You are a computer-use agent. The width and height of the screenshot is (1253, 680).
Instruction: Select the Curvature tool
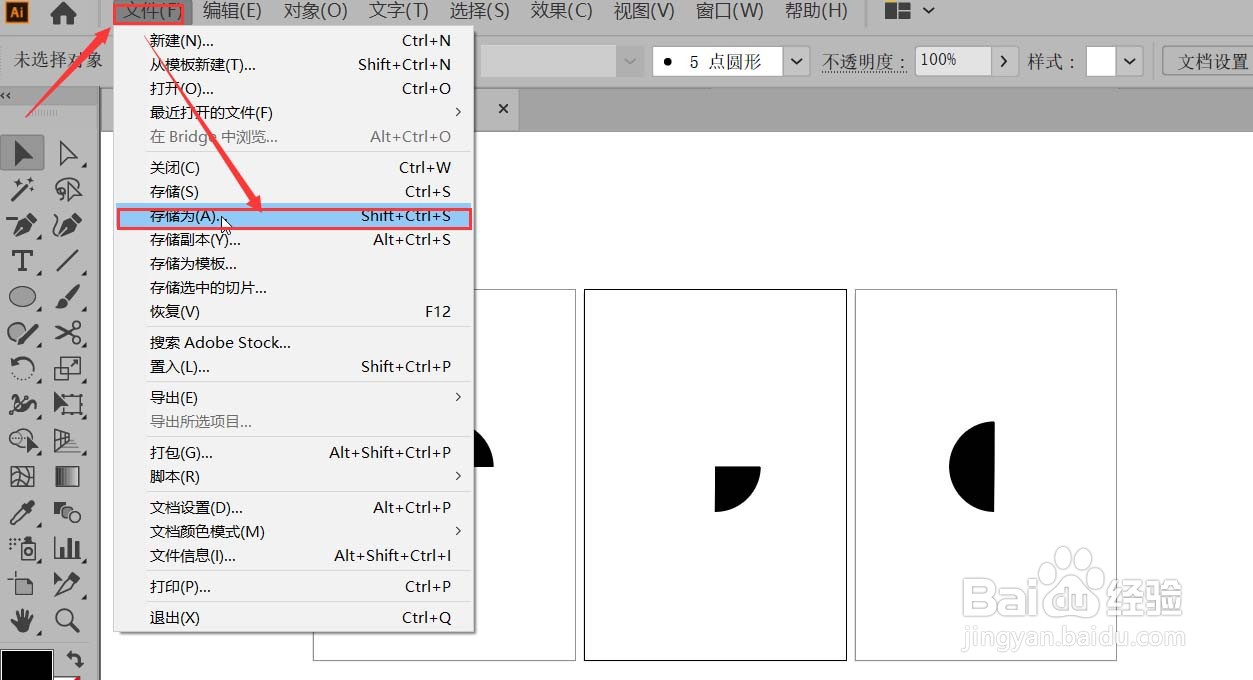coord(68,225)
